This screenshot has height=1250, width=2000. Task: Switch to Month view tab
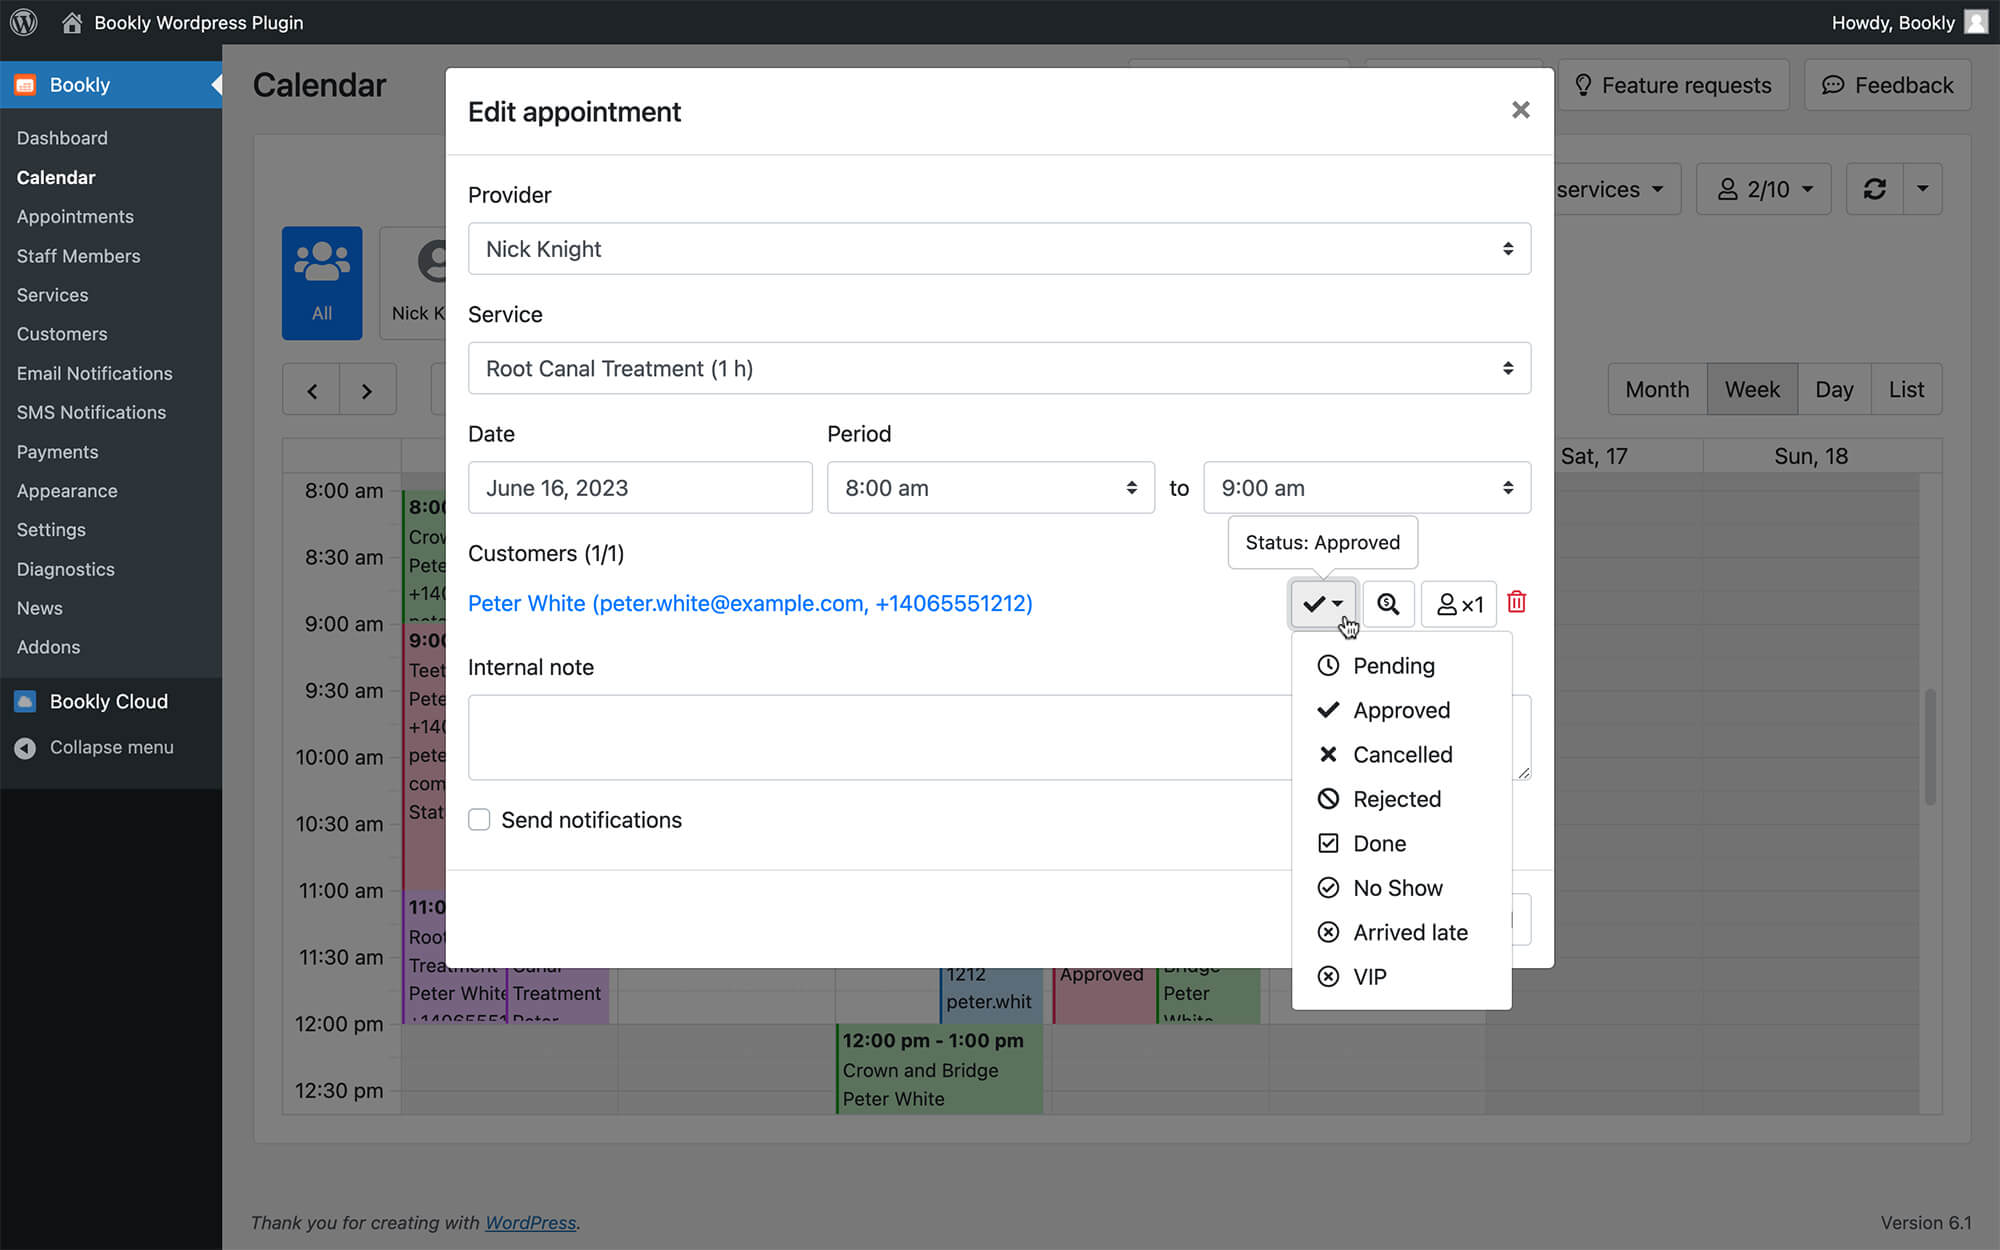tap(1657, 390)
